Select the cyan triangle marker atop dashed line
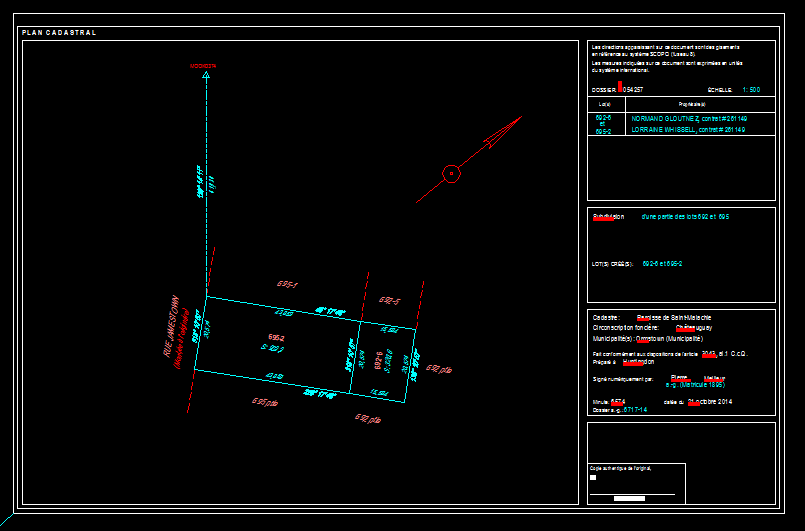Screen dimensions: 805x531 click(x=205, y=75)
